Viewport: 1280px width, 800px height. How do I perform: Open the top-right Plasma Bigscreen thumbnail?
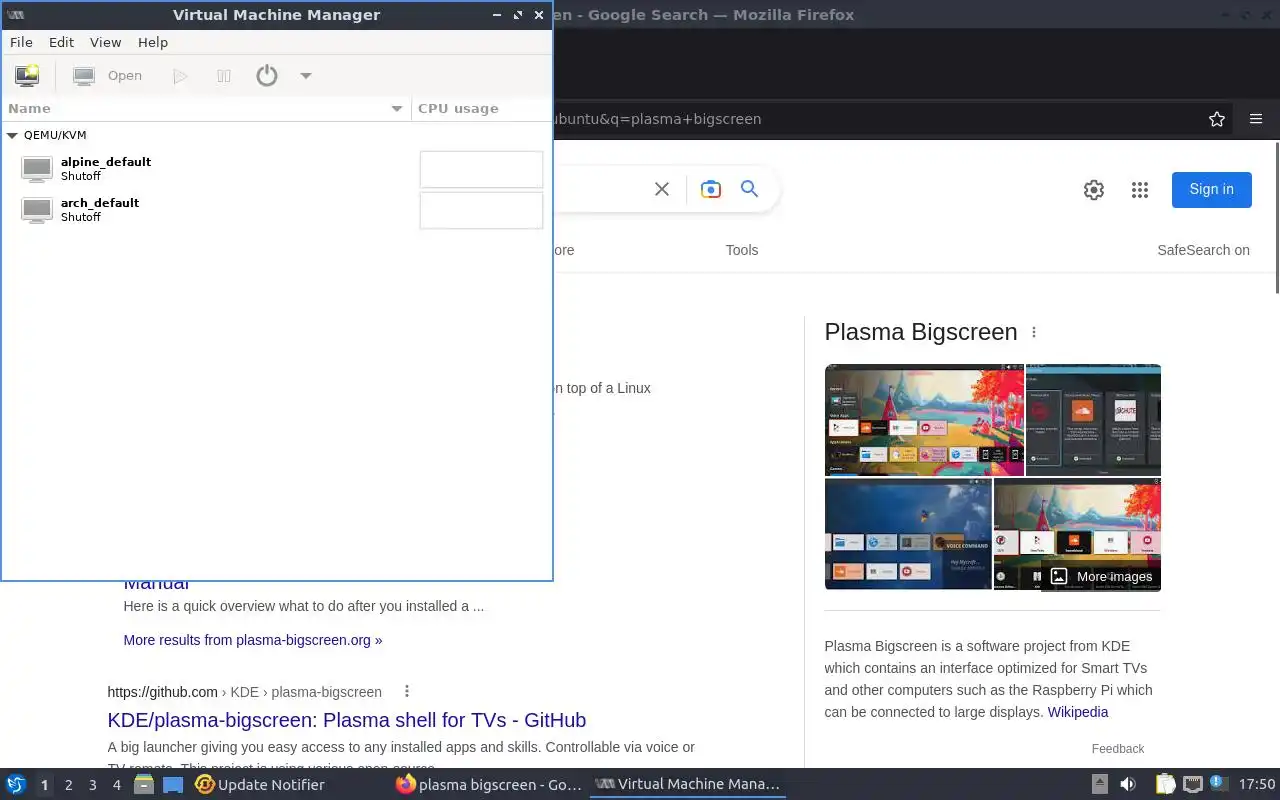pos(1094,420)
